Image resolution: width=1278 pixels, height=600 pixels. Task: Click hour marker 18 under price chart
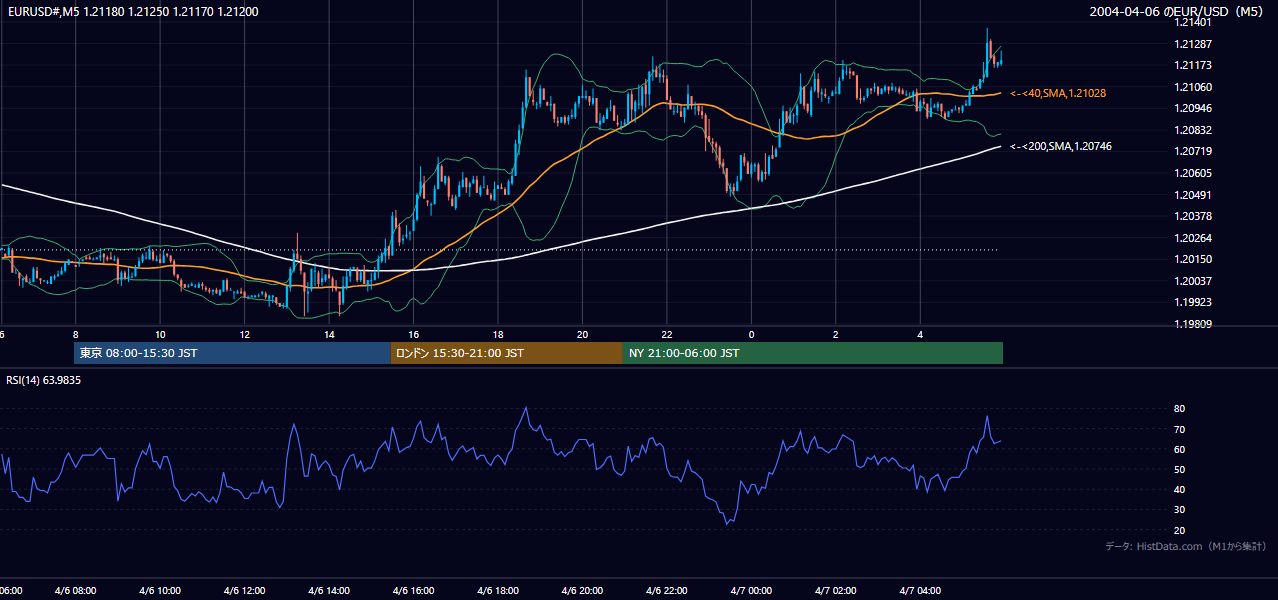click(498, 333)
